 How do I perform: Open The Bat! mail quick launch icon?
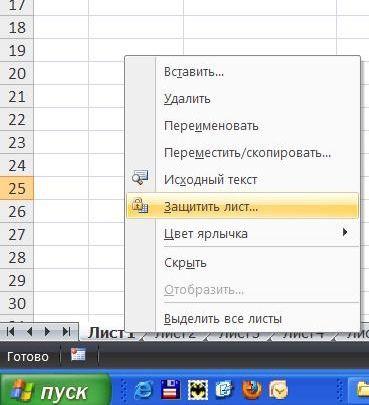198,390
